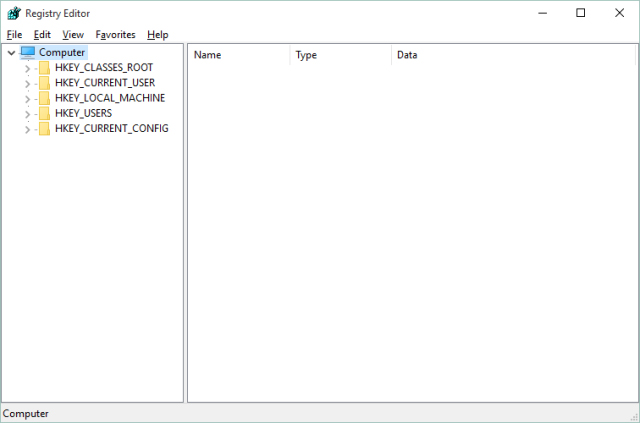
Task: Click the Data column header
Action: 513,55
